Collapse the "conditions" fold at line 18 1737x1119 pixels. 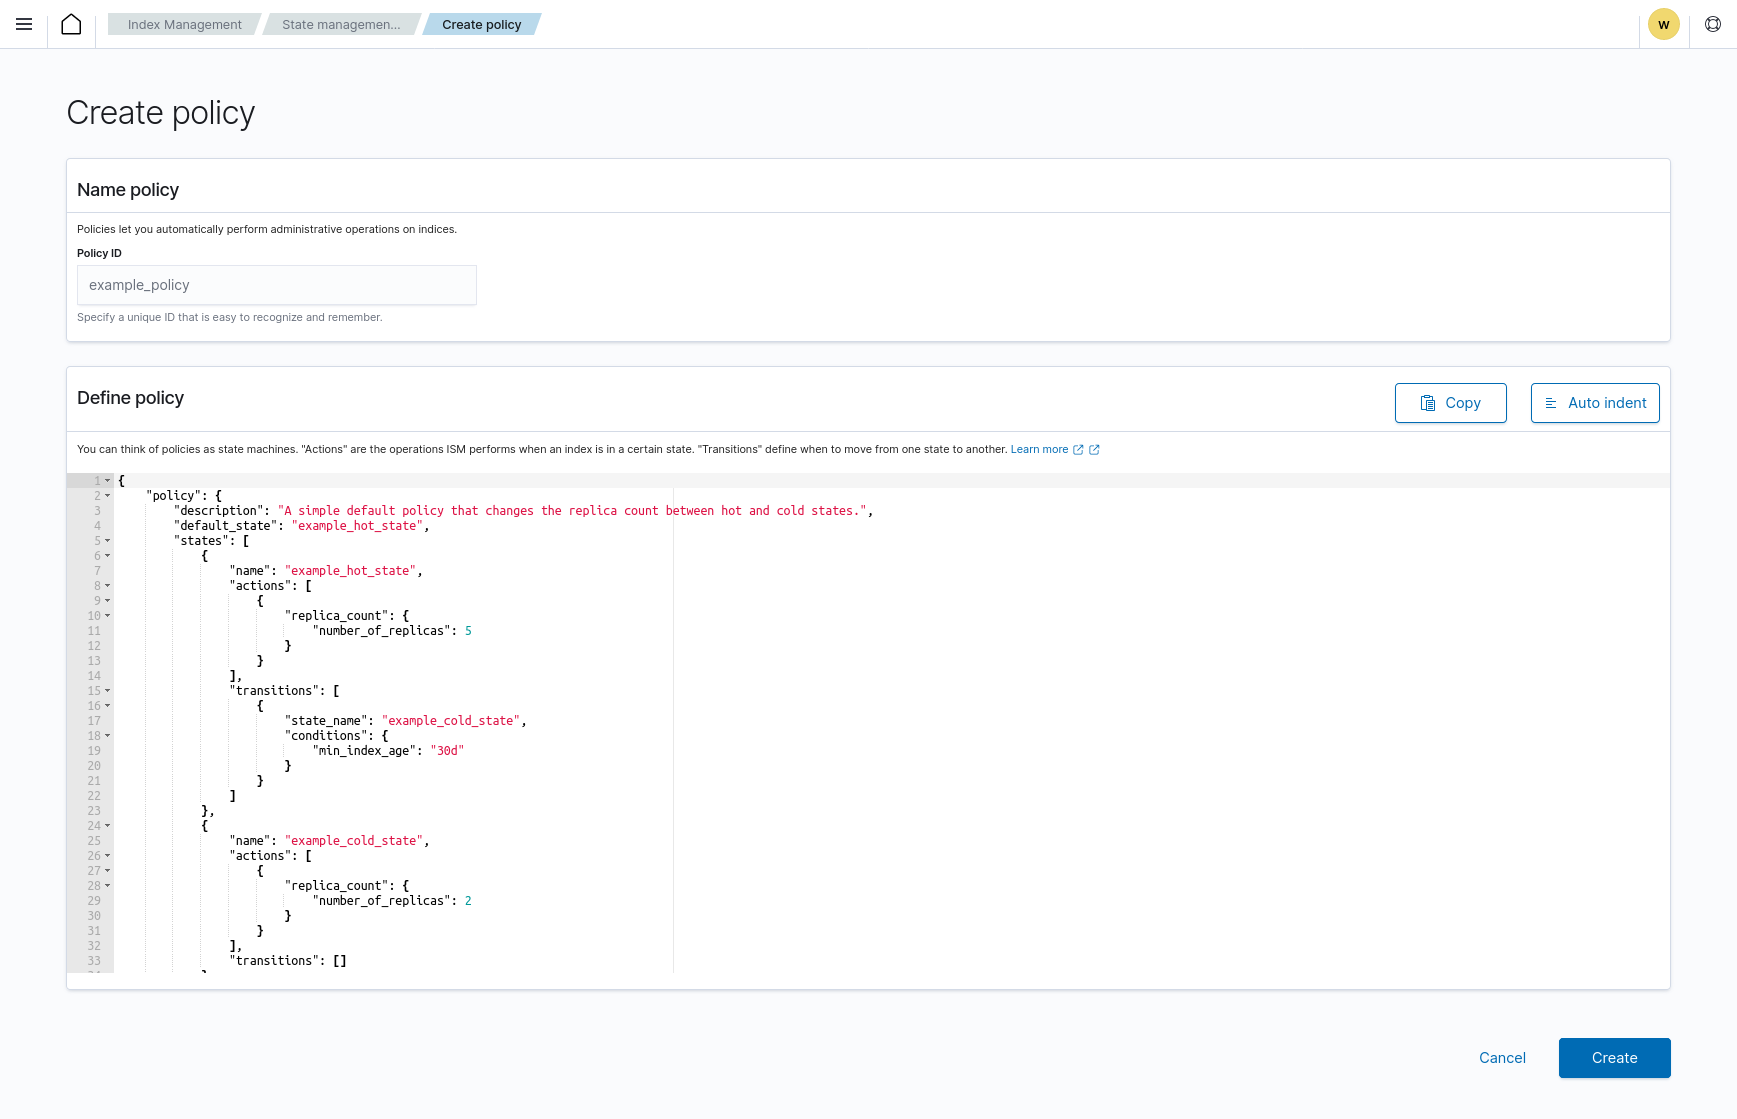point(108,736)
